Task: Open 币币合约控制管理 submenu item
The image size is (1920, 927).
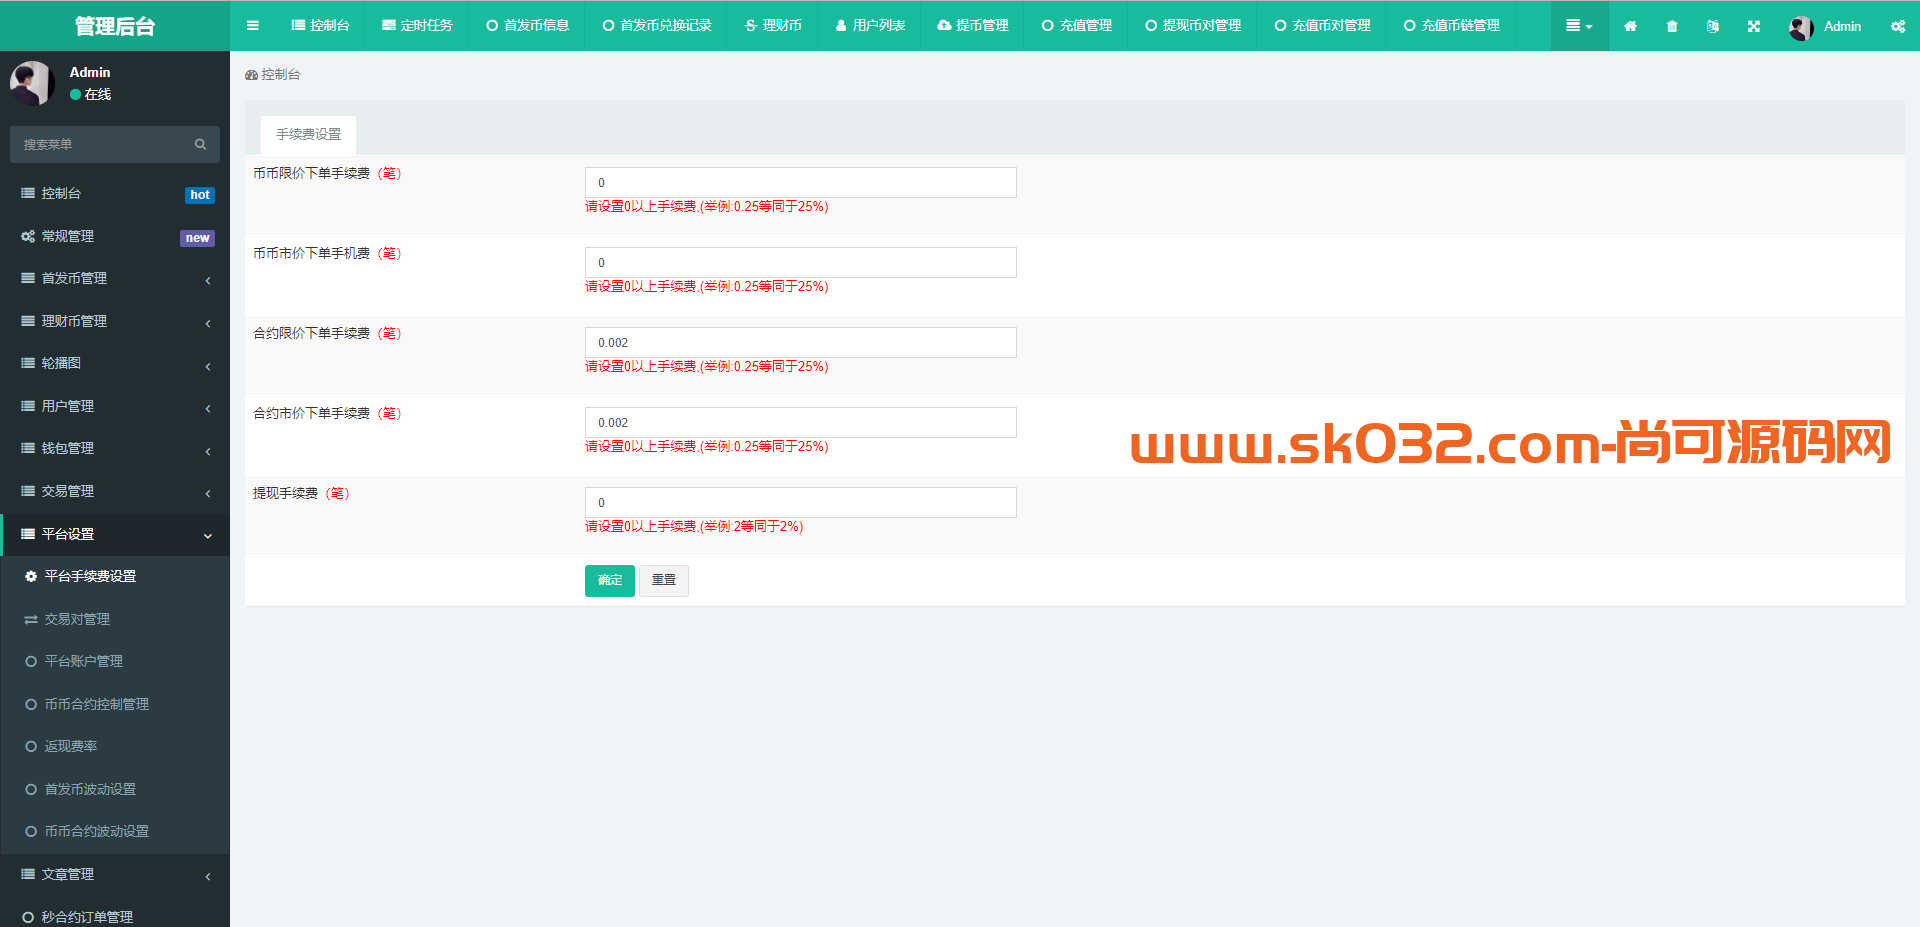Action: pyautogui.click(x=115, y=704)
